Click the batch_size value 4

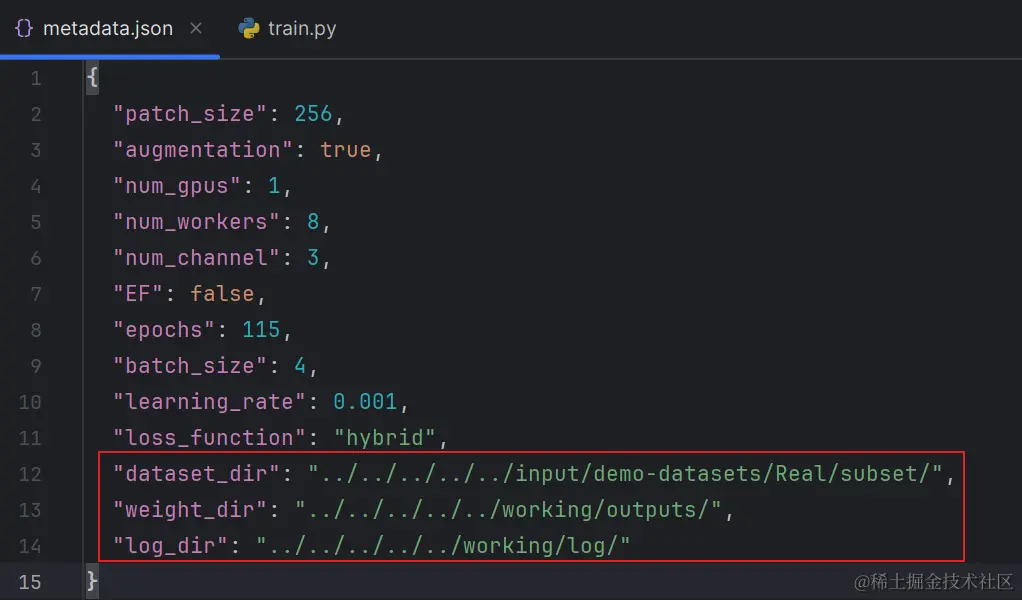(x=300, y=366)
